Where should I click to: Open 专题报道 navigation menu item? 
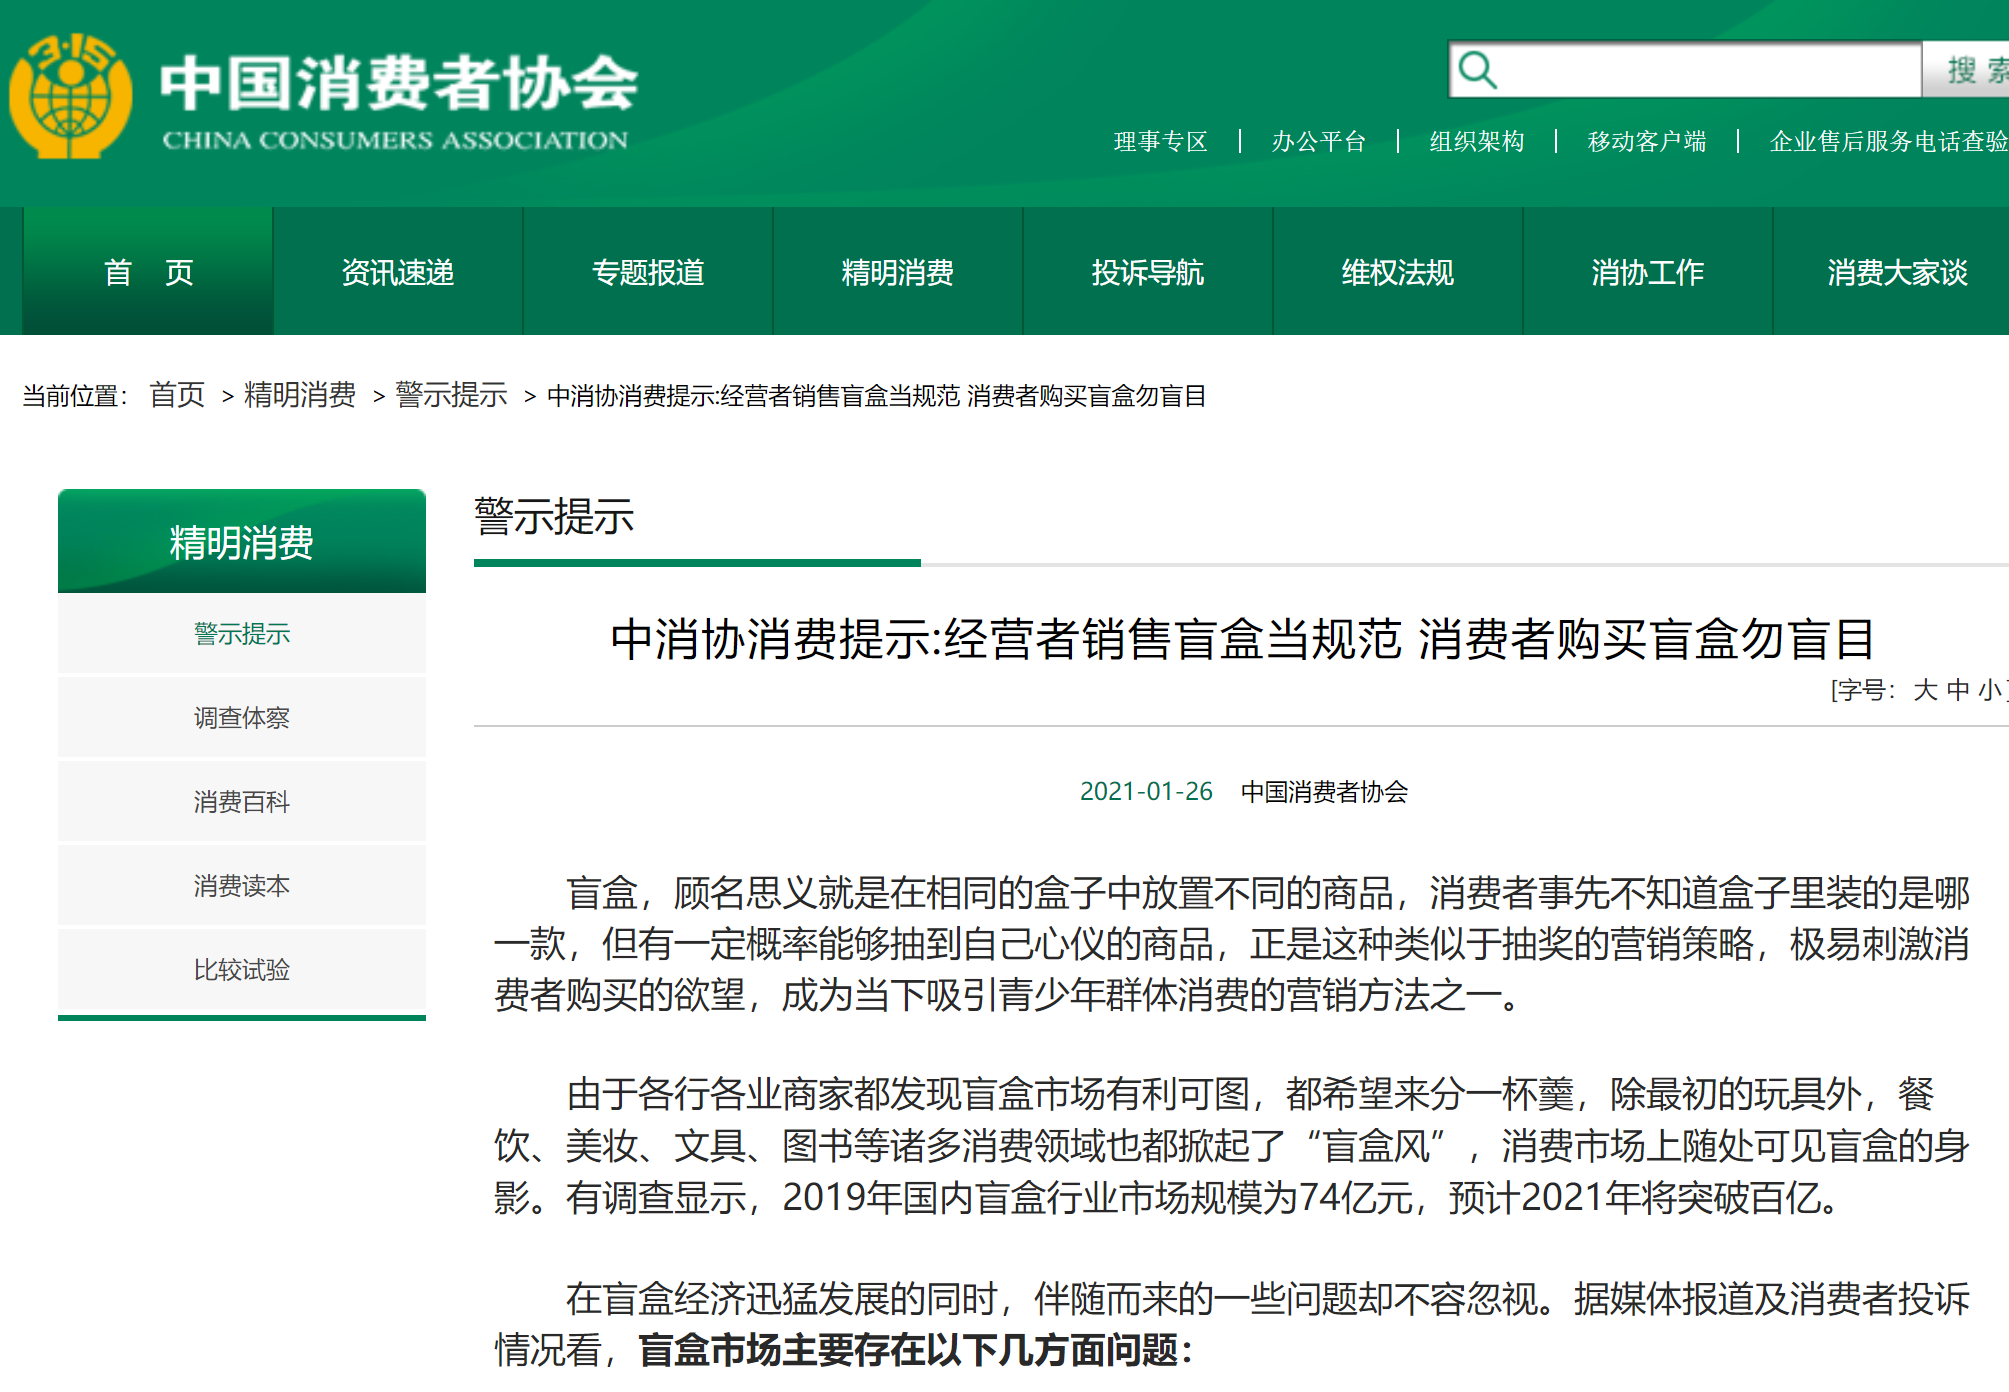click(648, 272)
